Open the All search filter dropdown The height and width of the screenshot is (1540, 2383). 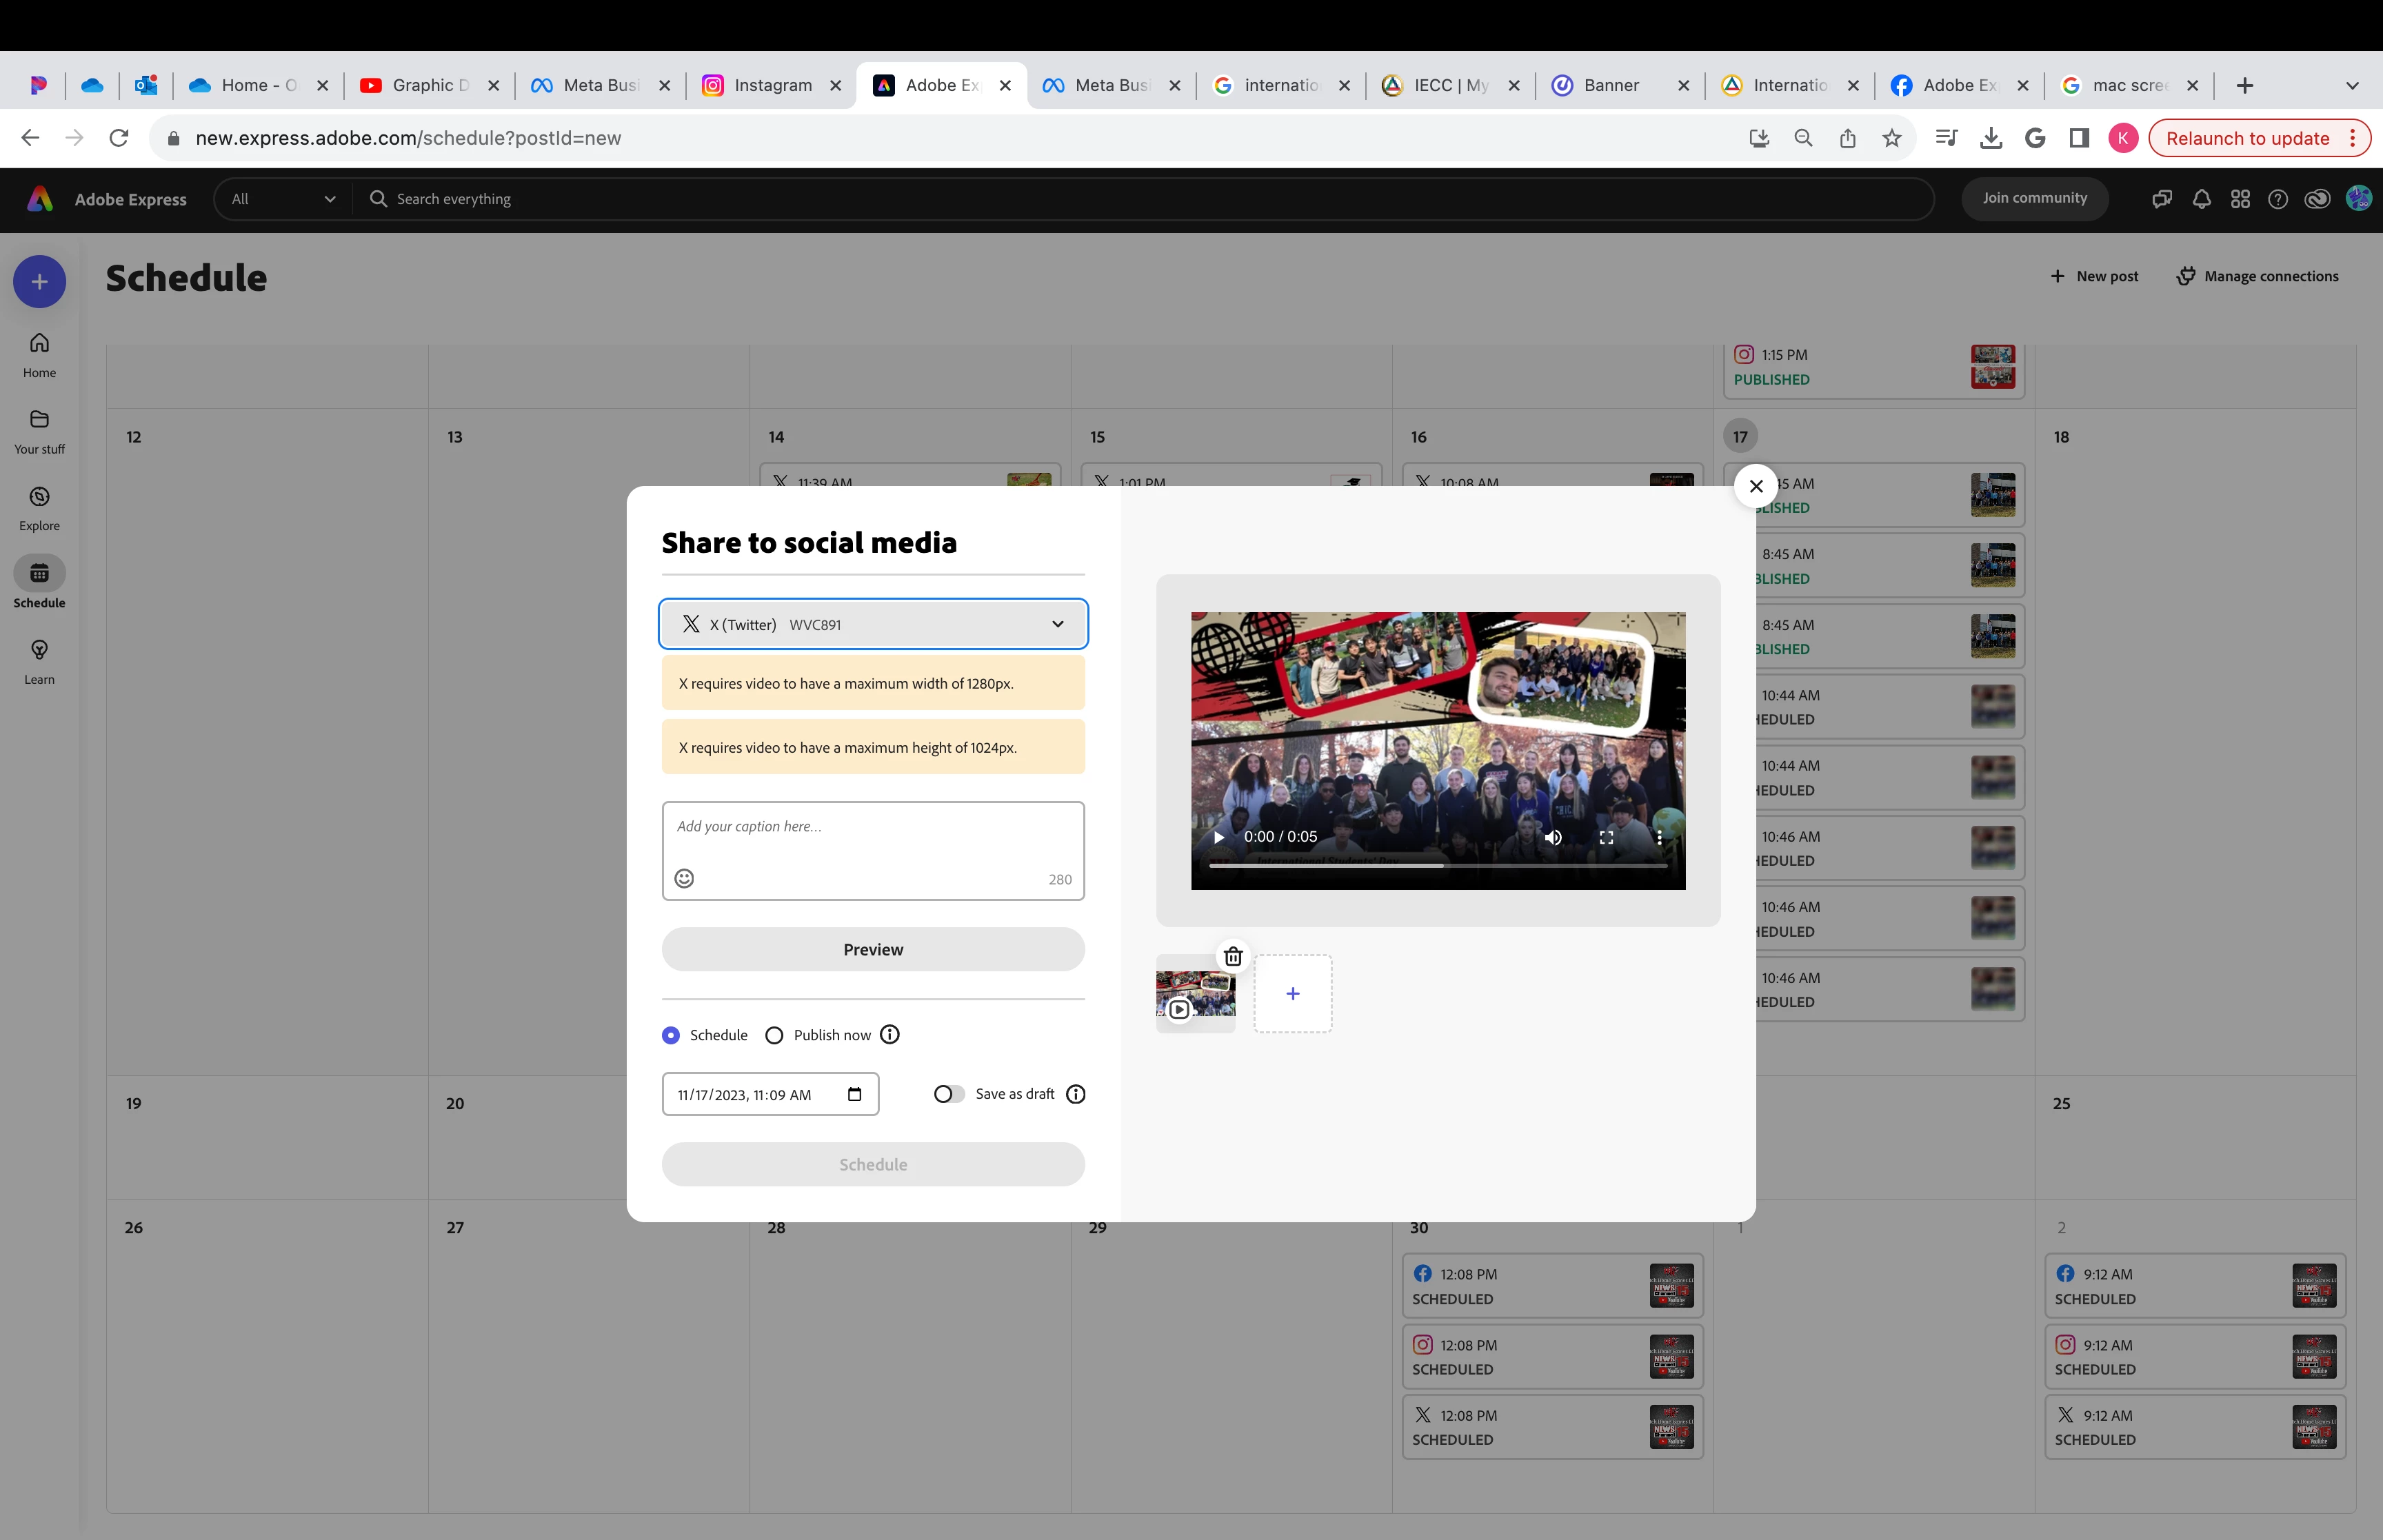click(x=283, y=199)
